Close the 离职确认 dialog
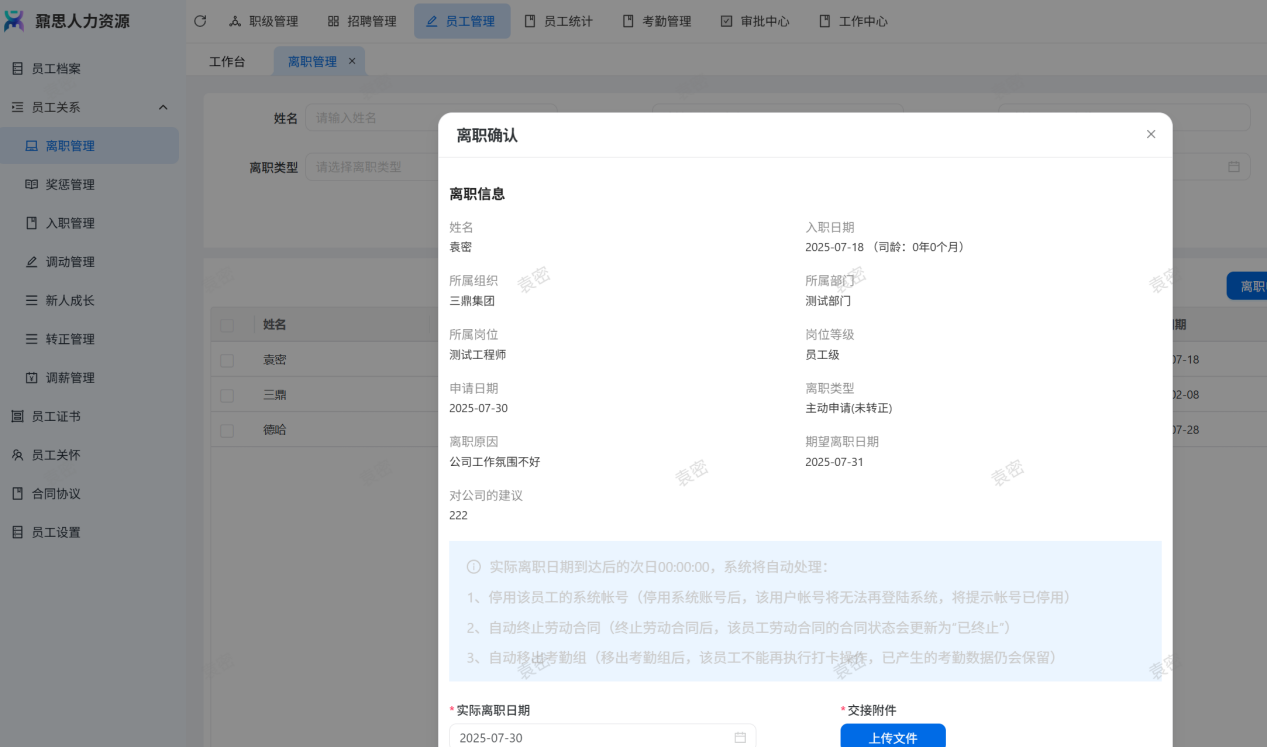 pos(1150,134)
